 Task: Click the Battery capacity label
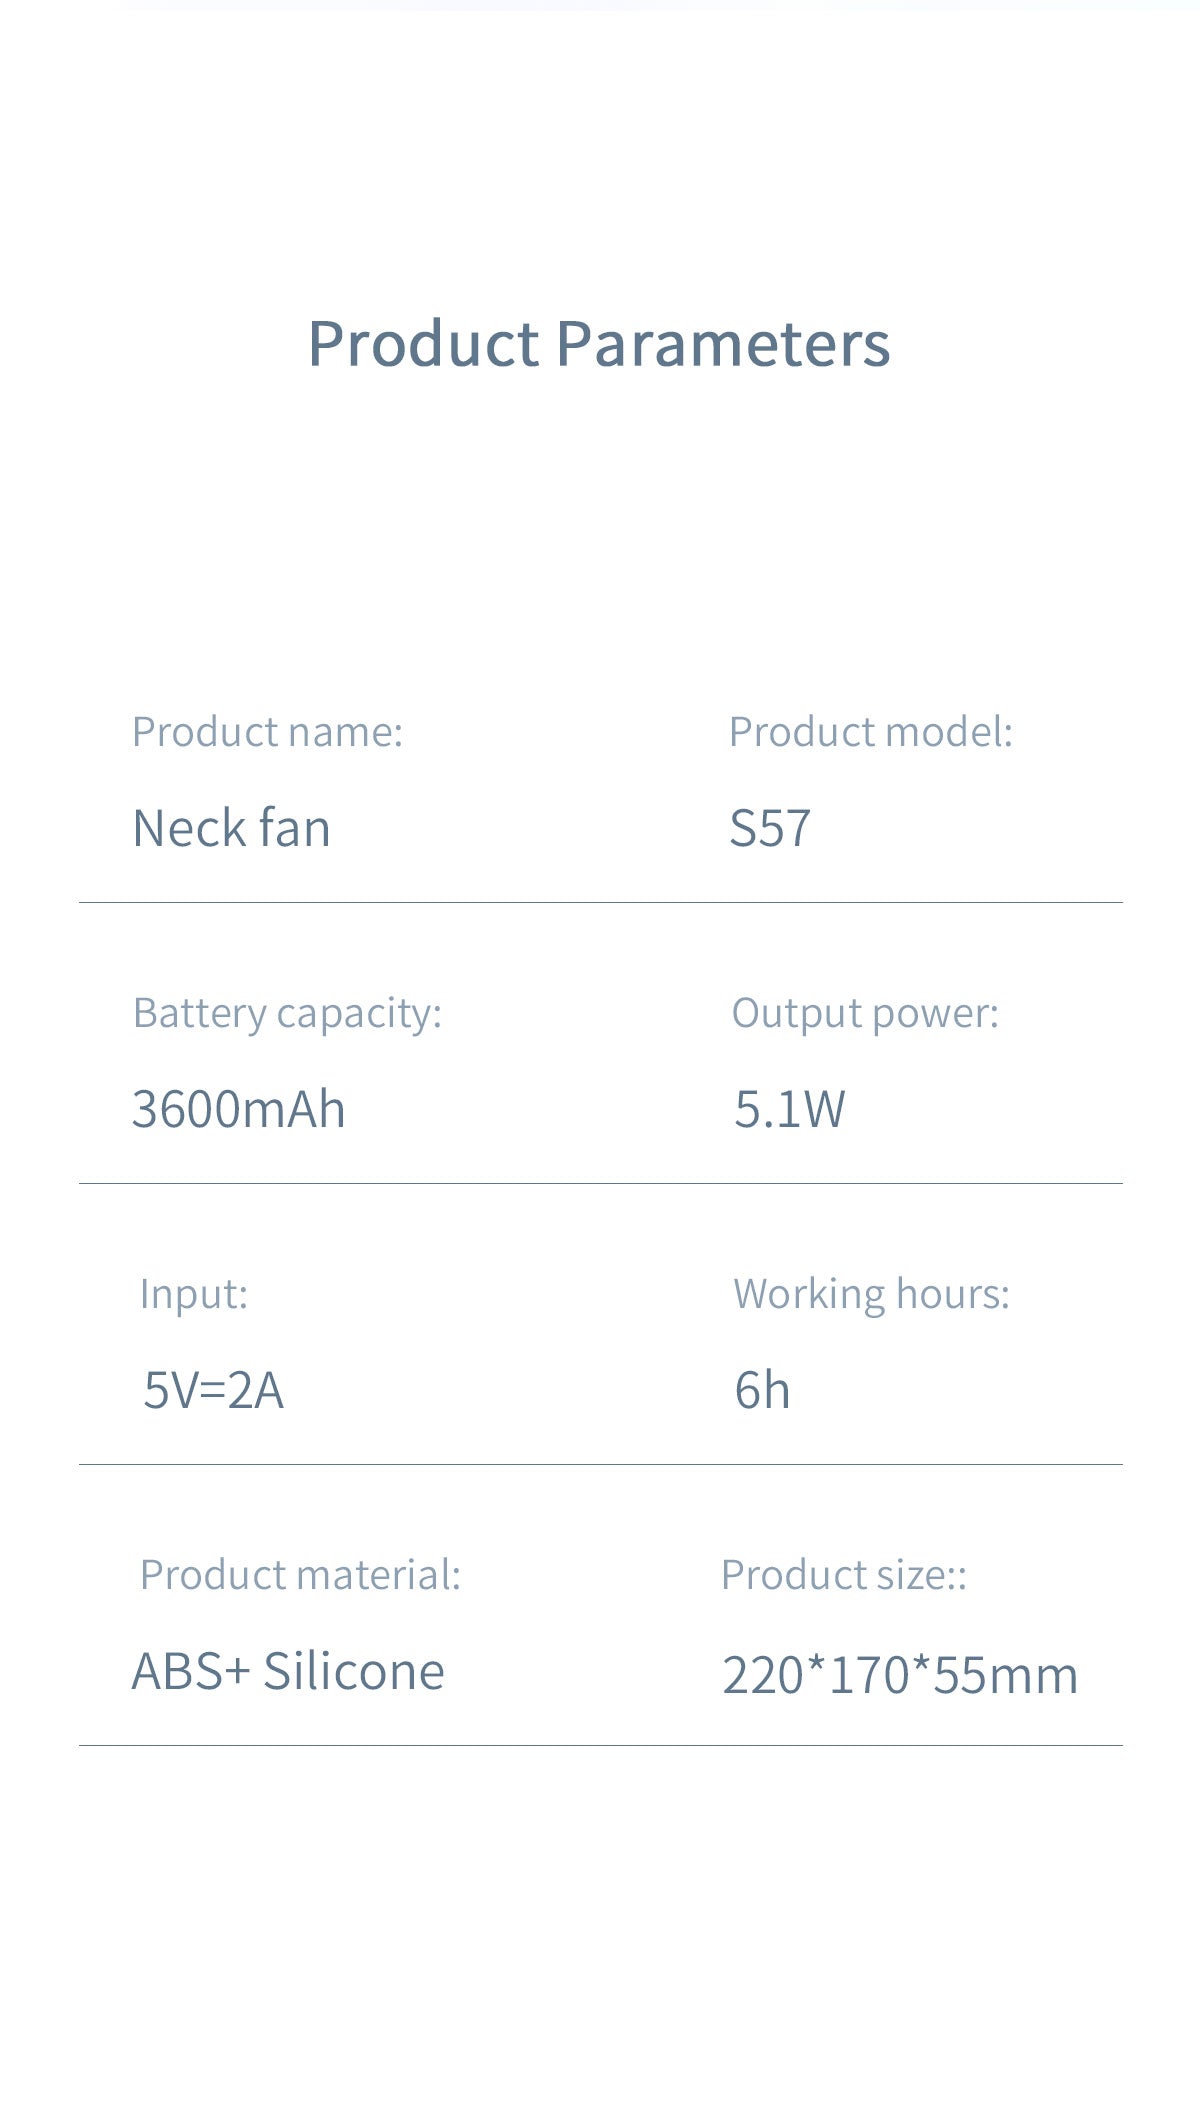coord(287,1013)
